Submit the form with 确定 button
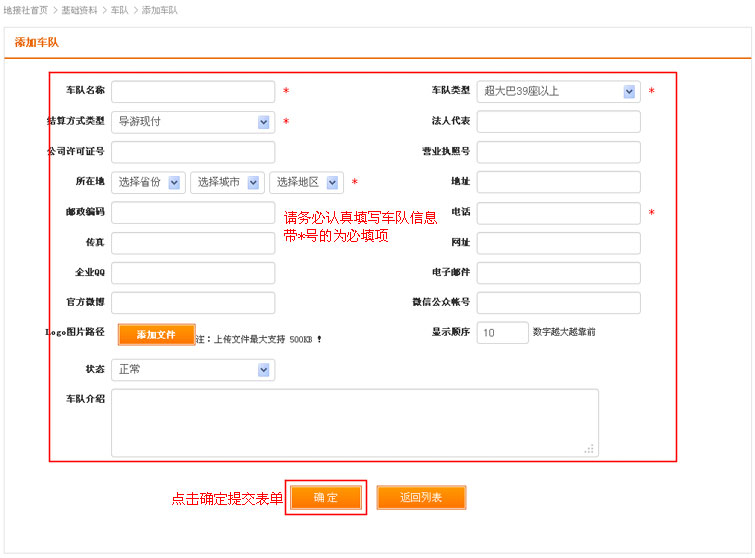The height and width of the screenshot is (558, 755). coord(326,497)
